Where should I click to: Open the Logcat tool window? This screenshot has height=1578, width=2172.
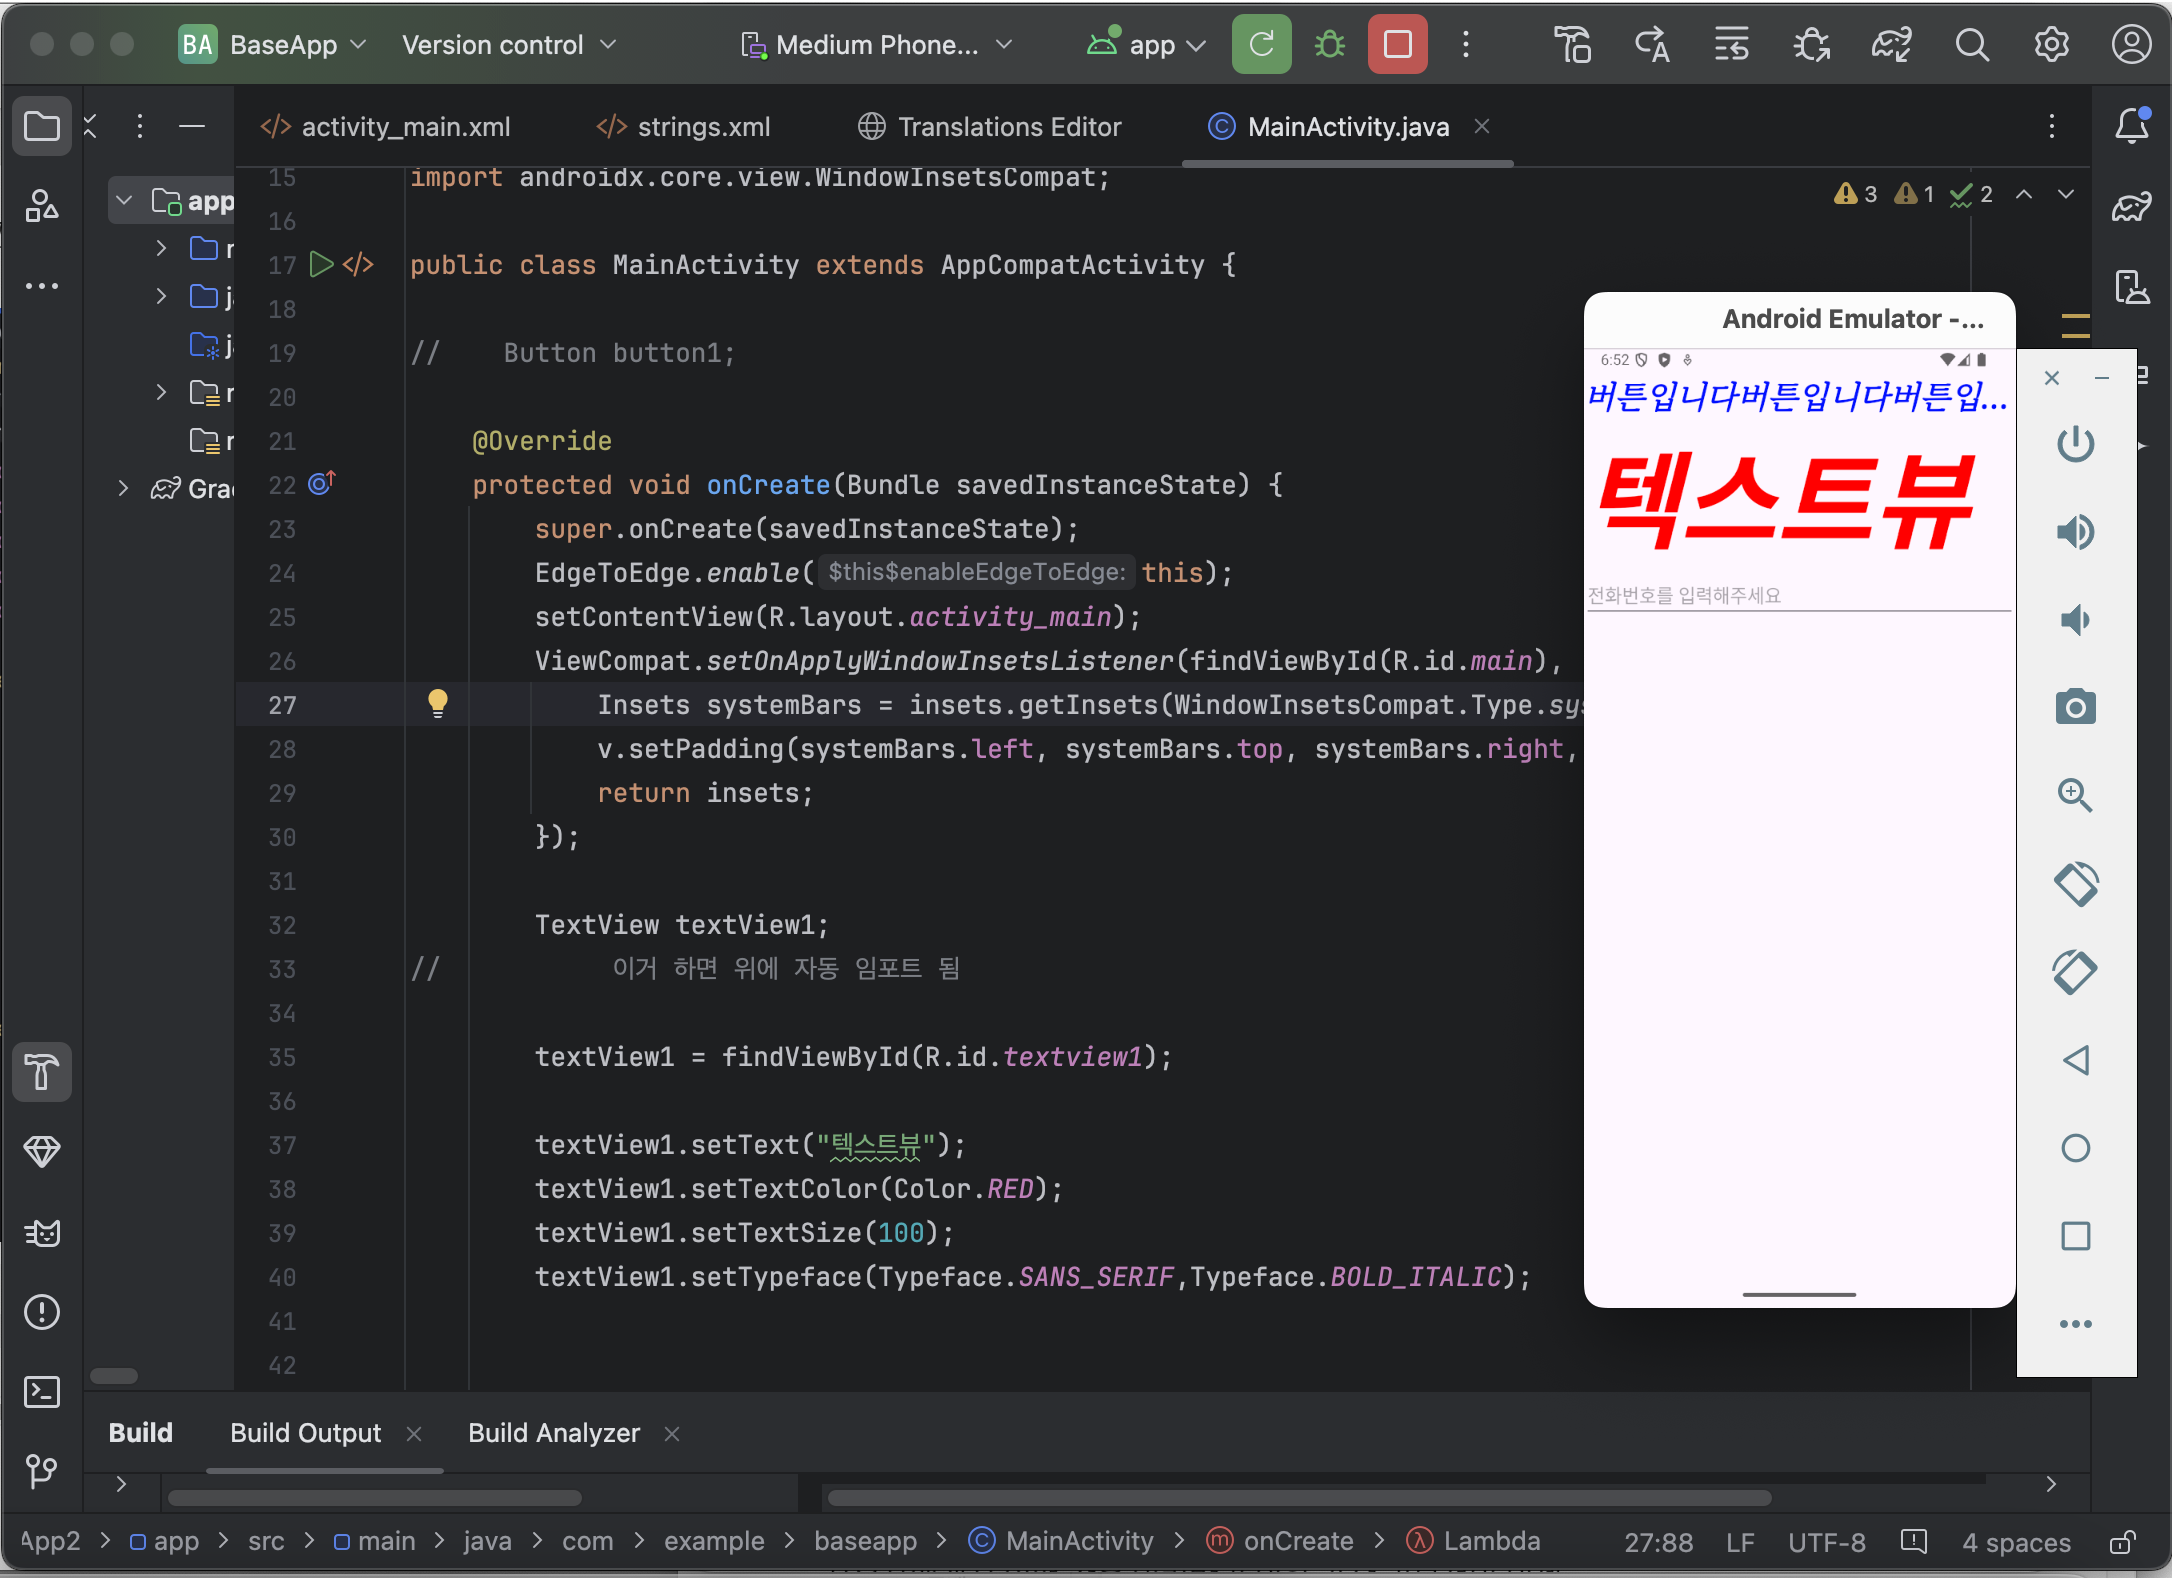[x=42, y=1233]
